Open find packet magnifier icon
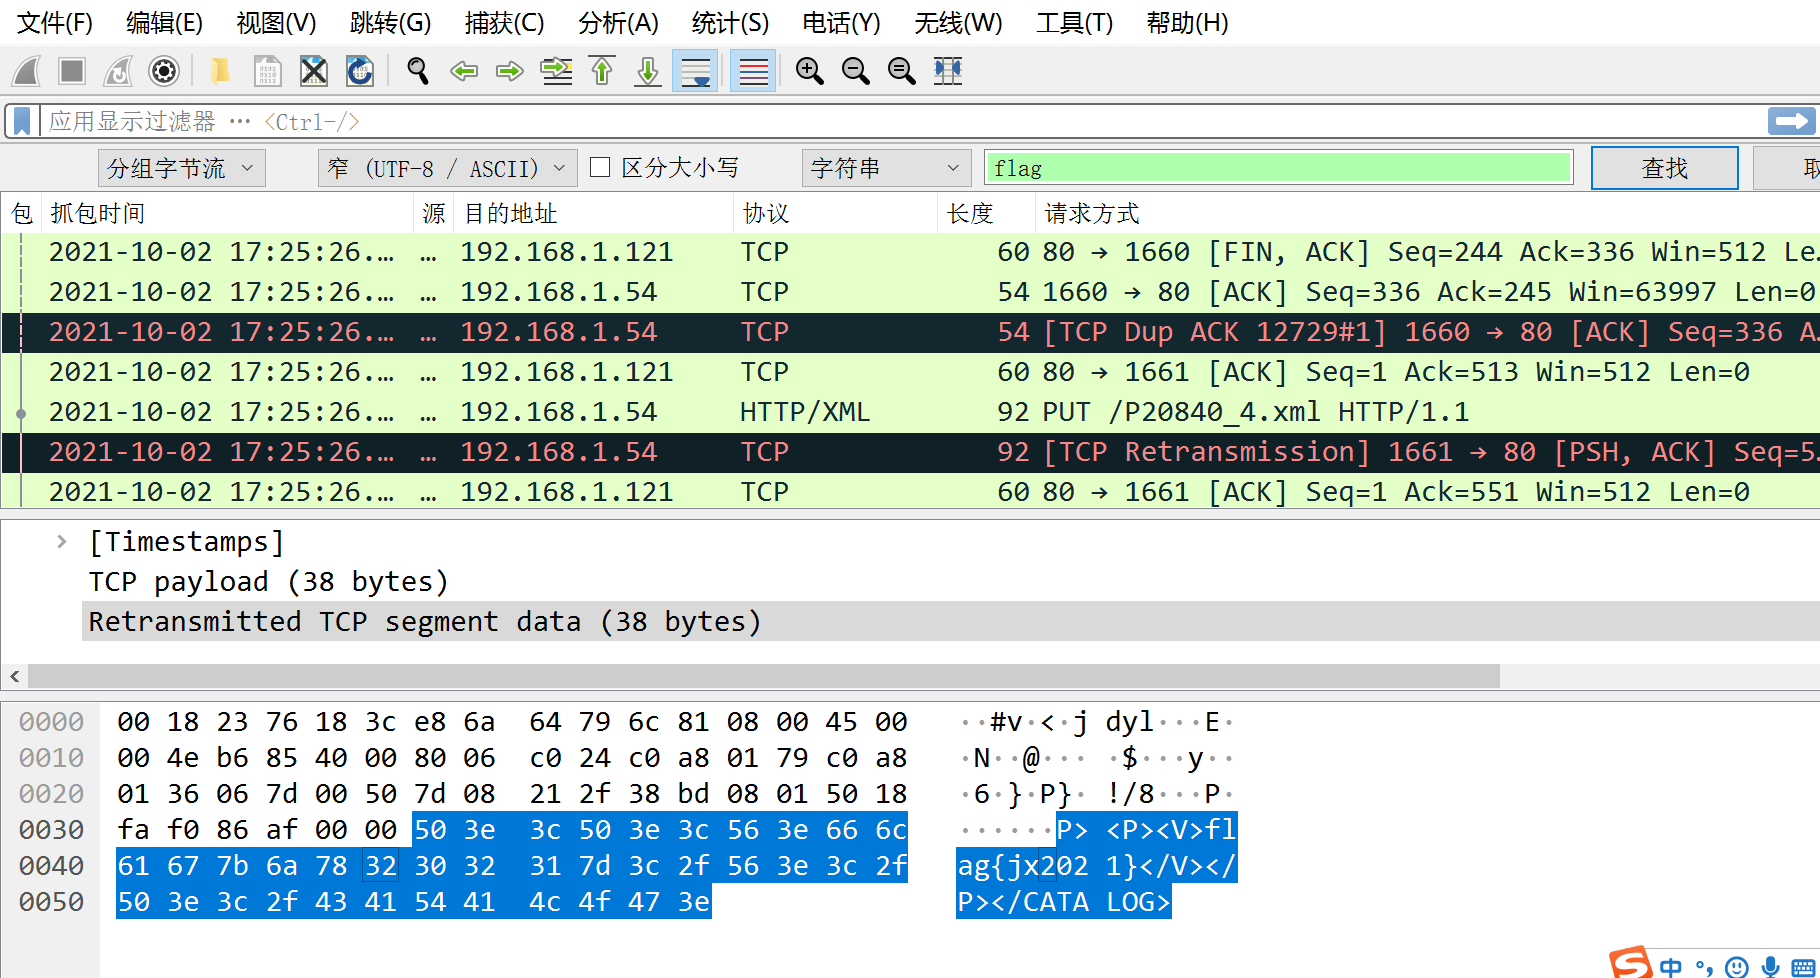Screen dimensions: 1820x978 [x=418, y=71]
